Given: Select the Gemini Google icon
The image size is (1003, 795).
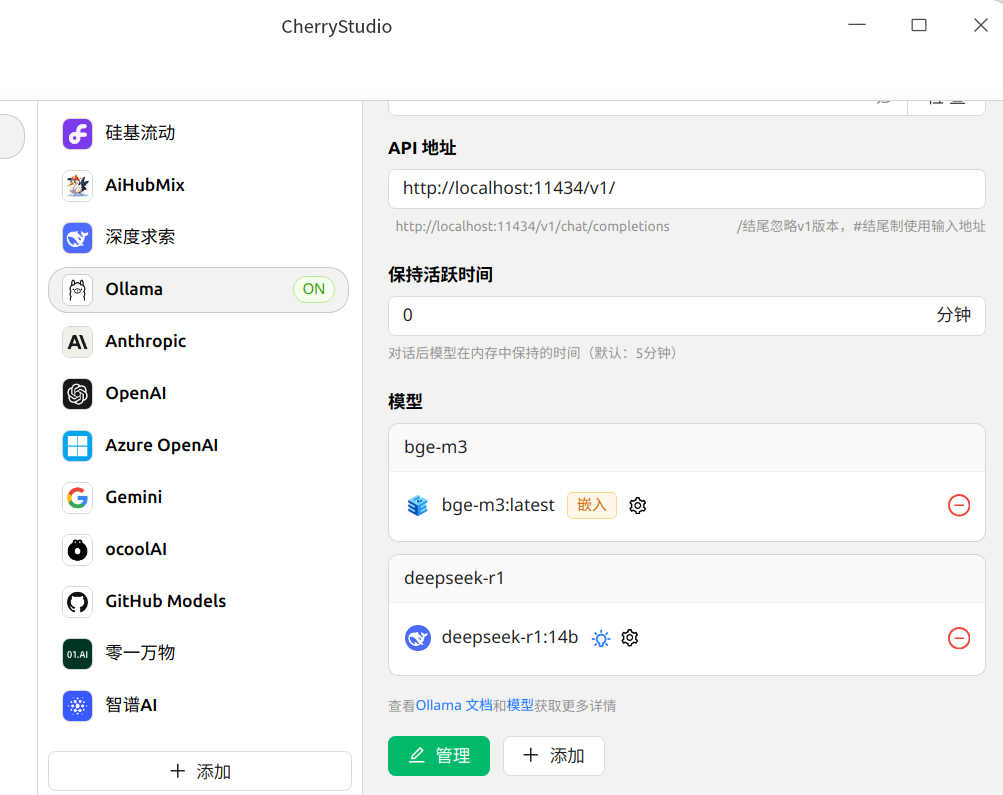Looking at the screenshot, I should point(77,498).
